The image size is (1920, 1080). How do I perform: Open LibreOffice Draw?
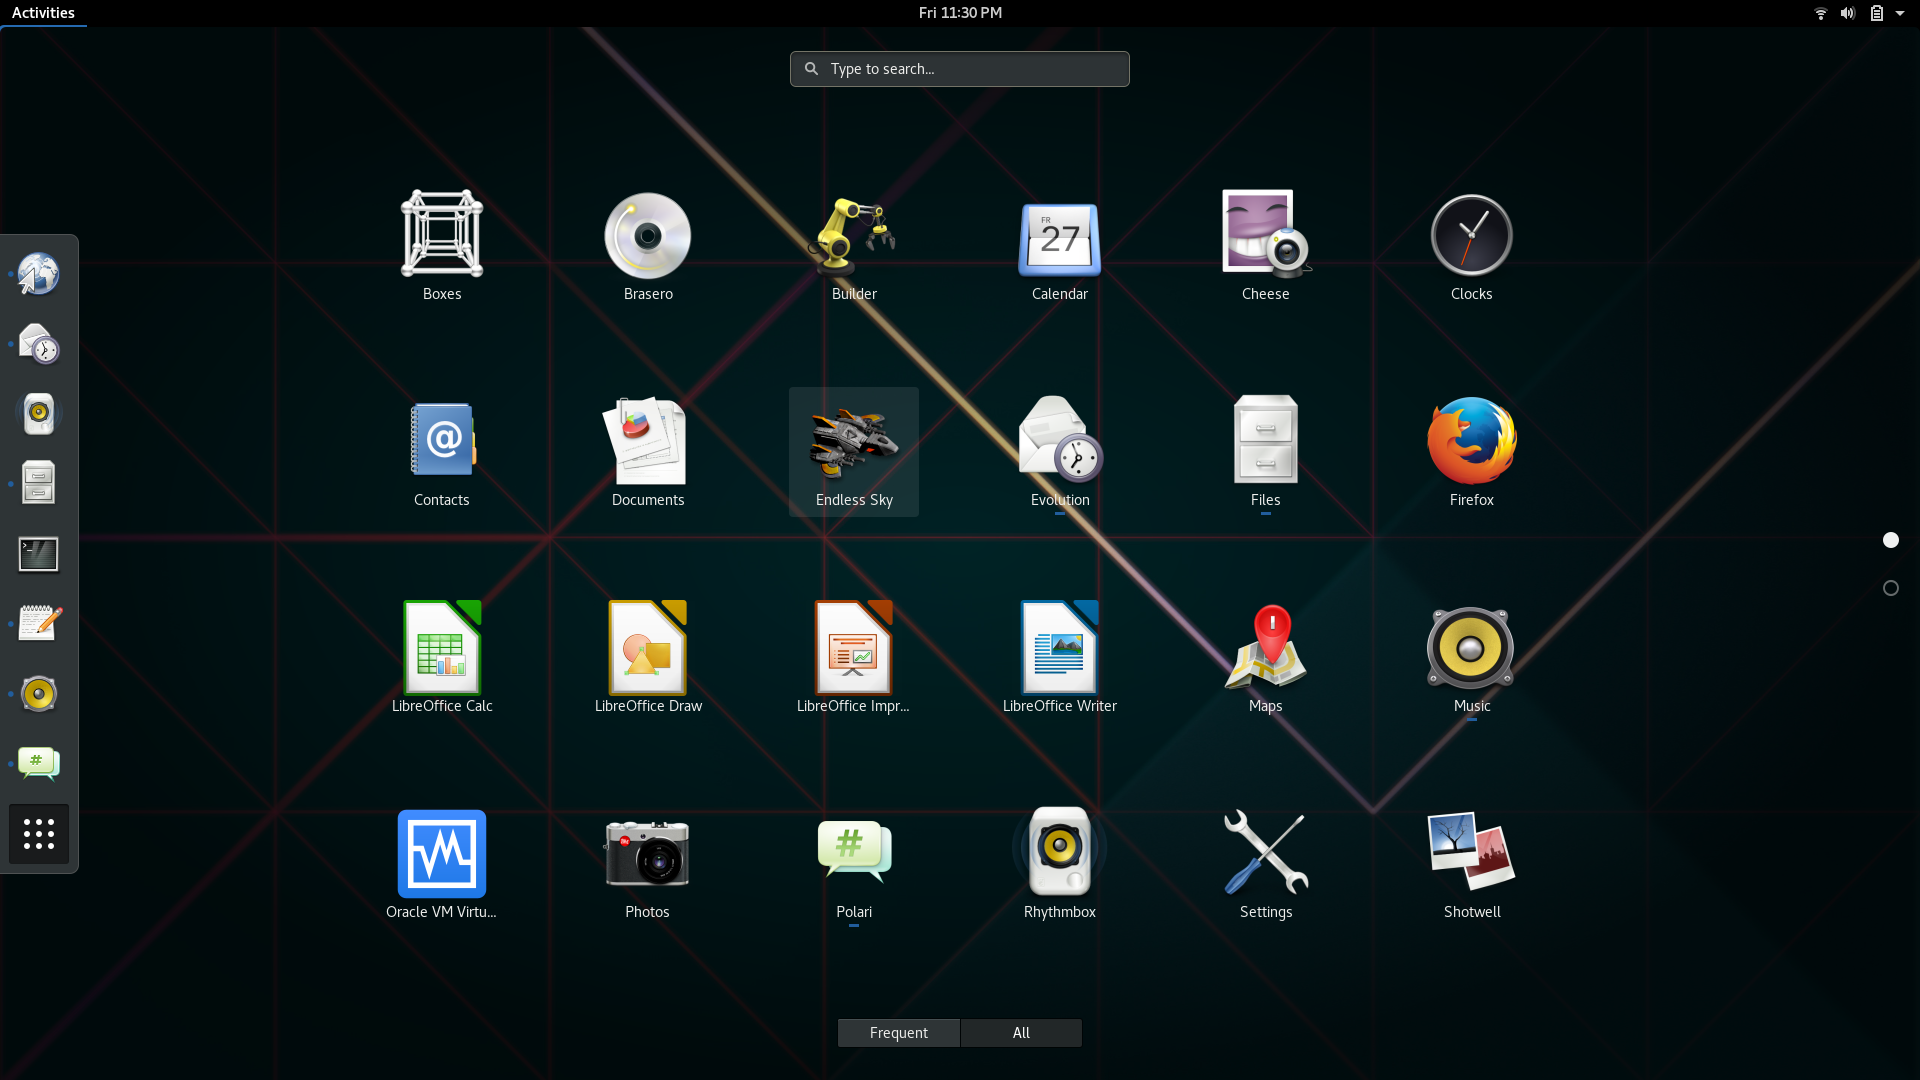pyautogui.click(x=648, y=658)
